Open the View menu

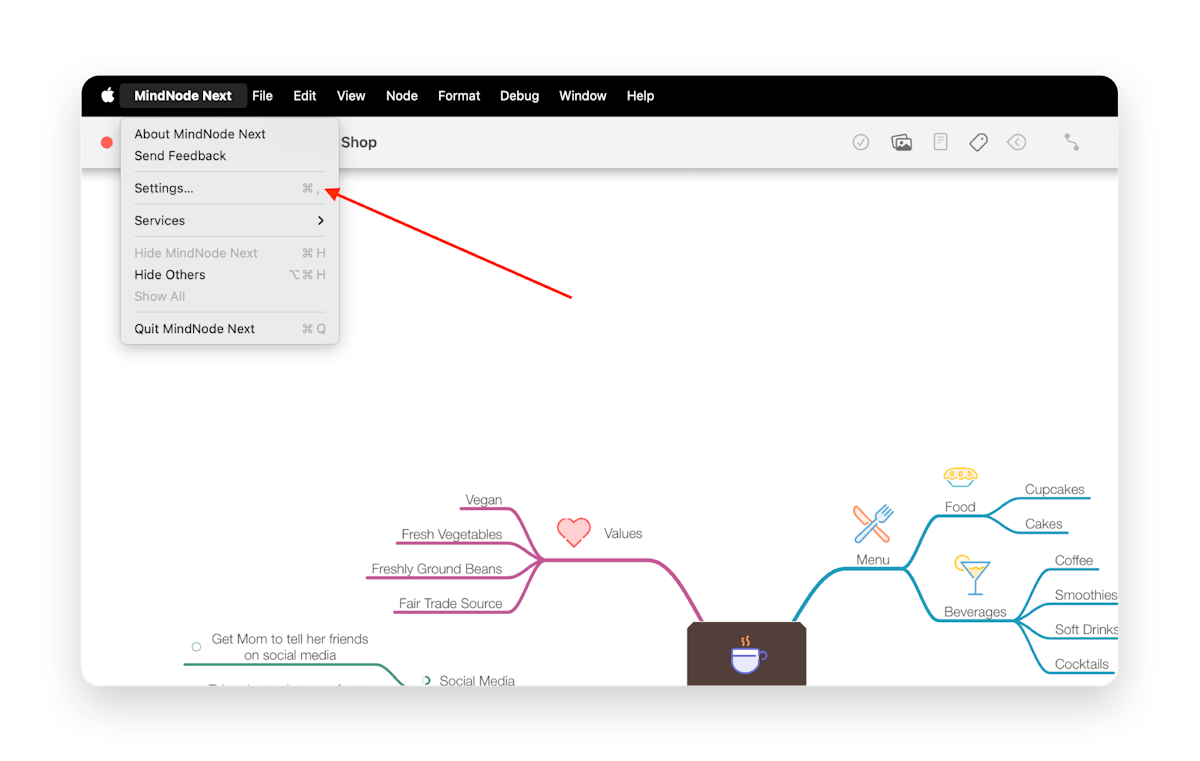tap(351, 96)
